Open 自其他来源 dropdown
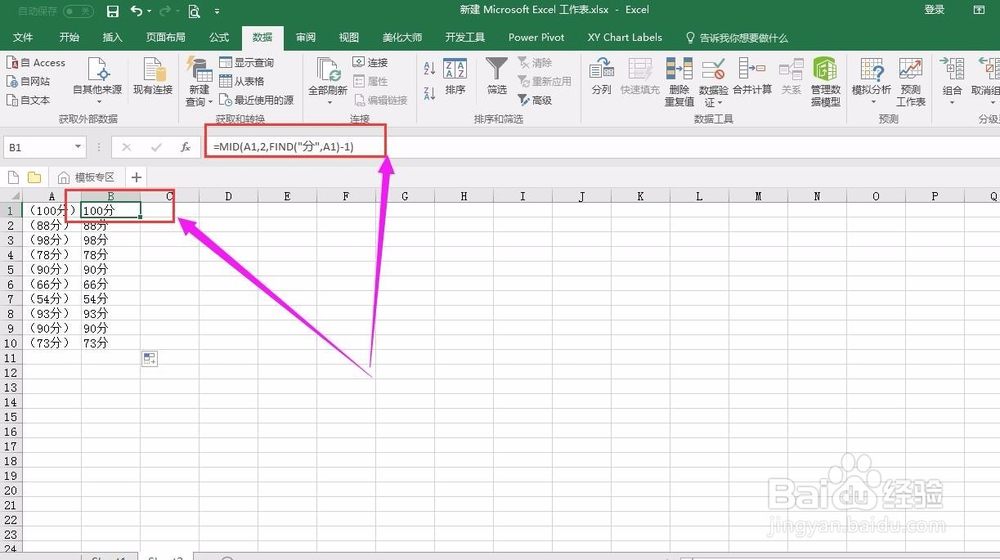Viewport: 1000px width, 560px height. point(97,81)
